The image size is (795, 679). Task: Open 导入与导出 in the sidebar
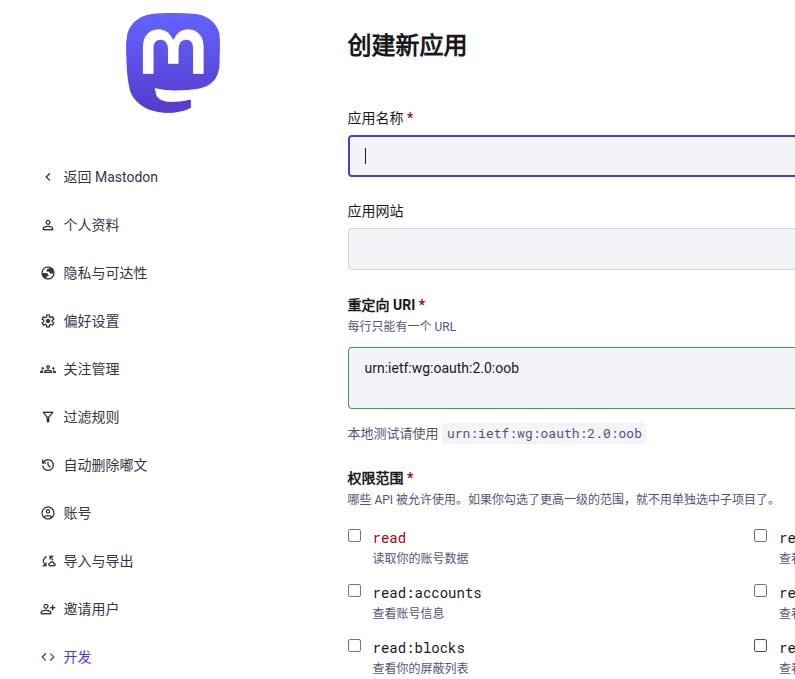point(98,561)
